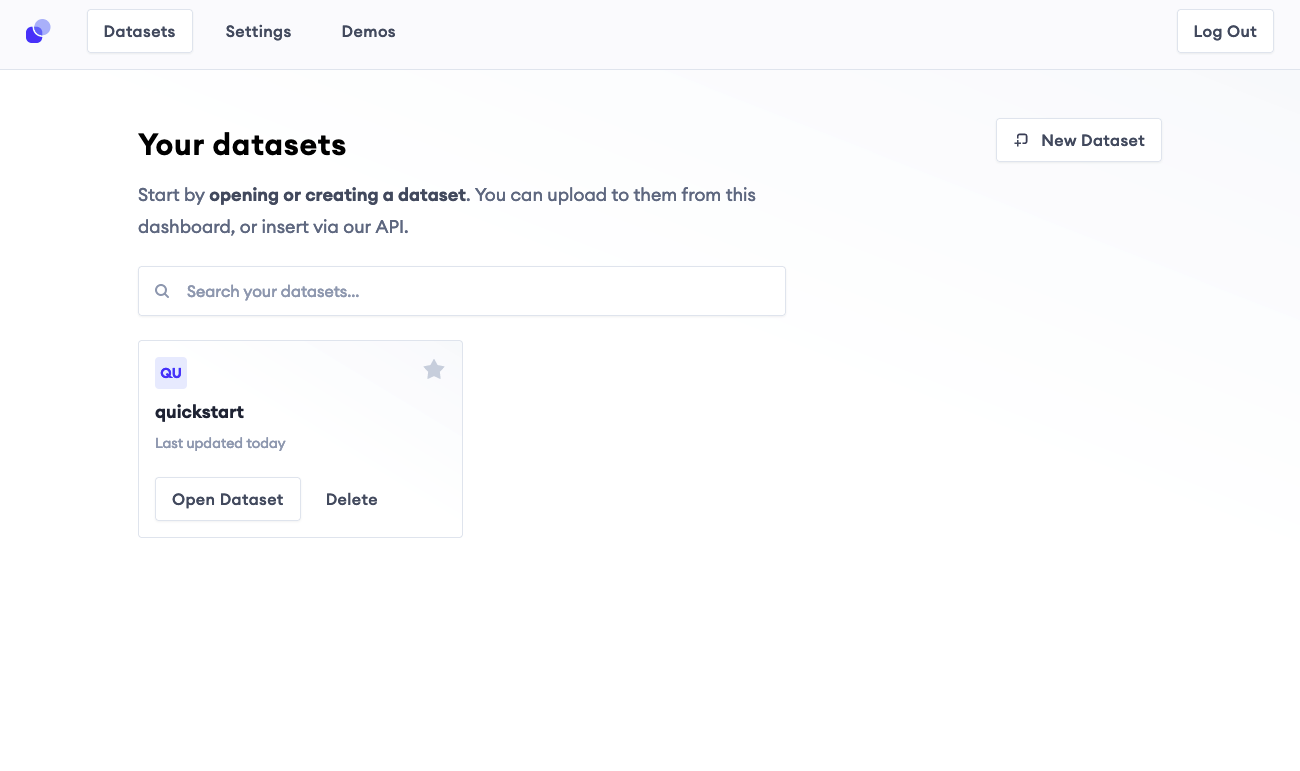
Task: Star the quickstart dataset as favorite
Action: 434,370
